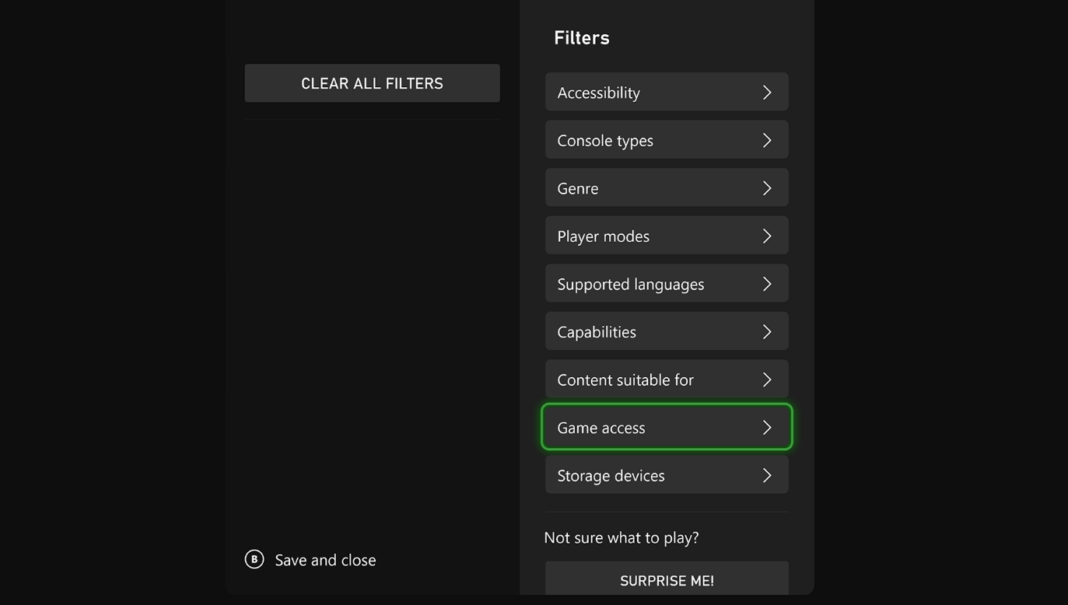The width and height of the screenshot is (1068, 605).
Task: Select the Save and close label
Action: [x=326, y=560]
